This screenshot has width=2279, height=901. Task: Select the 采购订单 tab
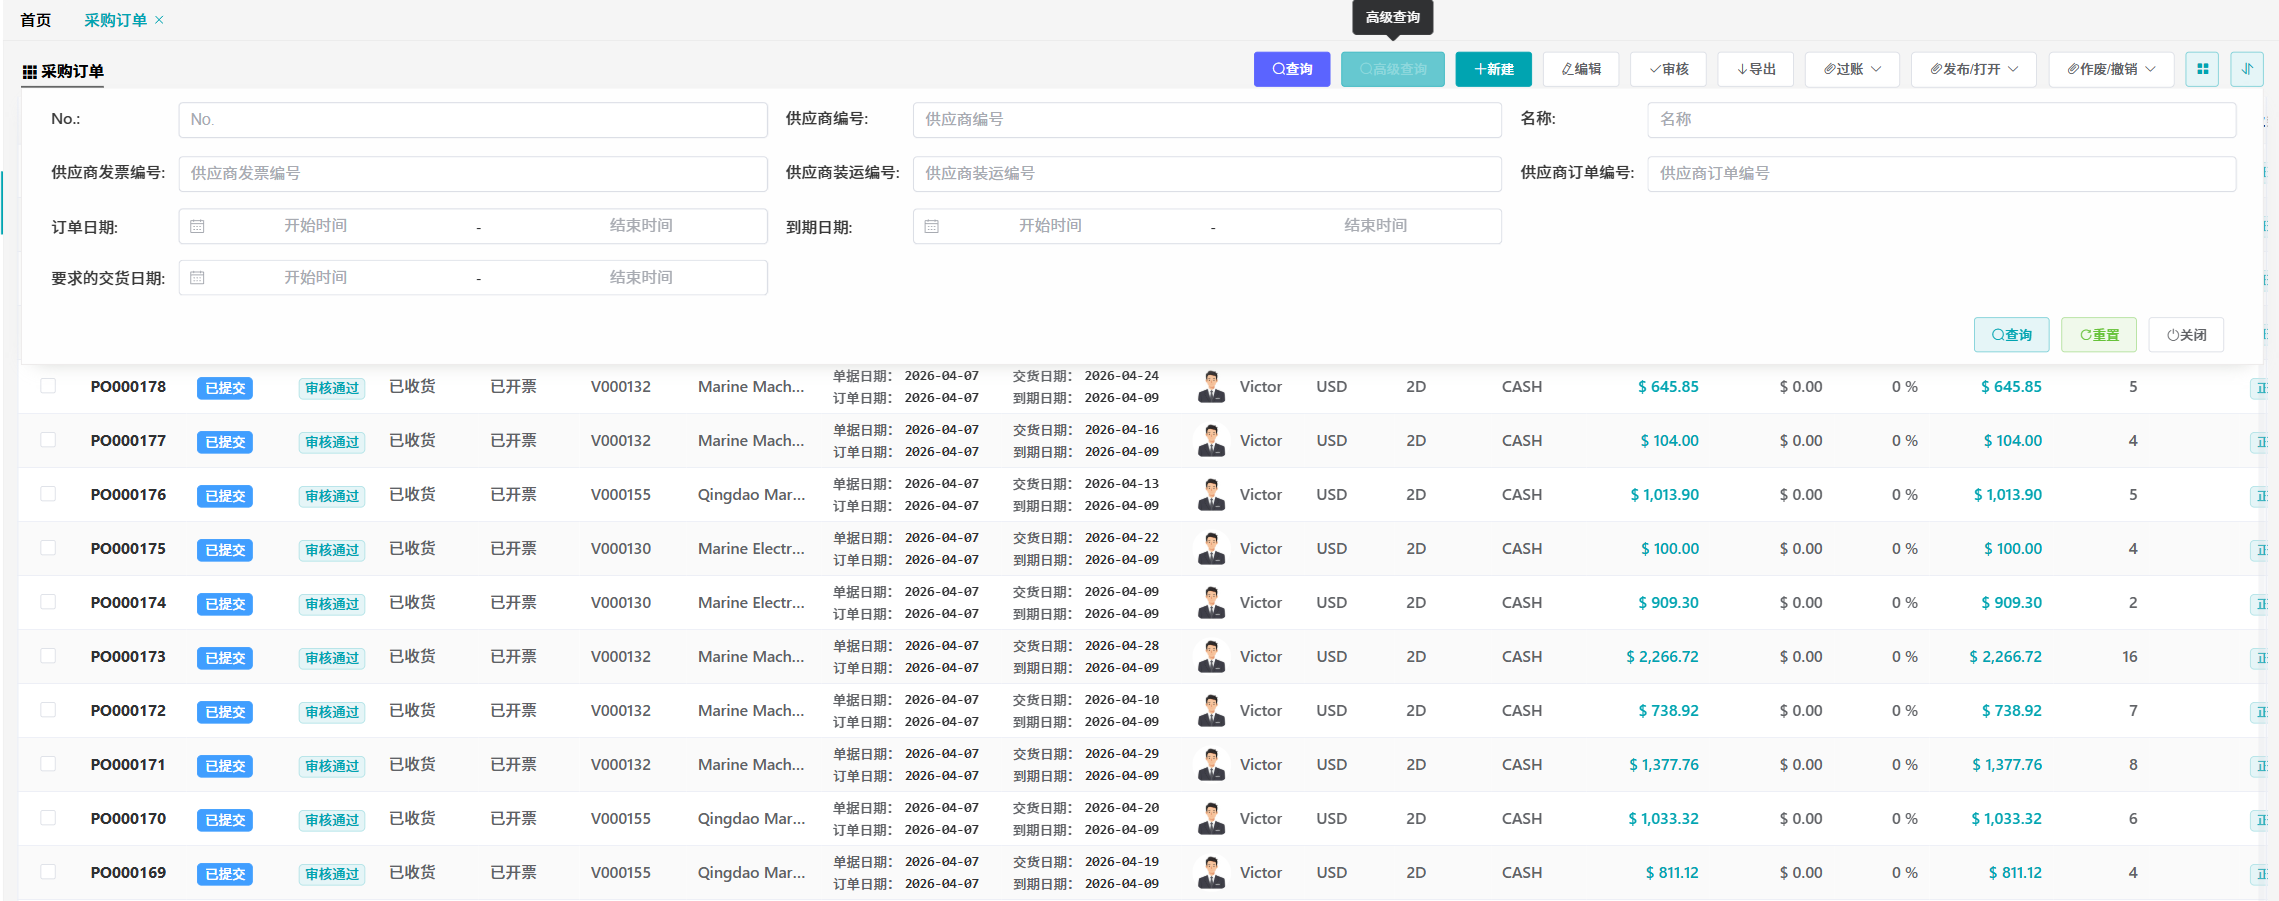[115, 20]
